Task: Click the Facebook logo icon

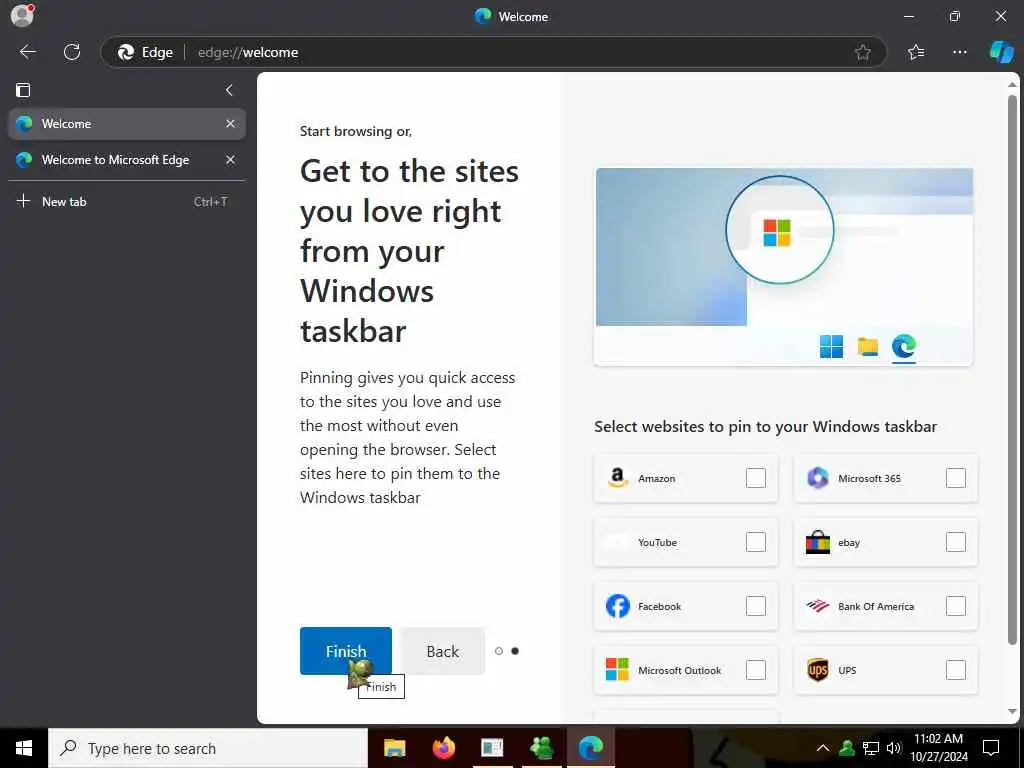Action: coord(617,606)
